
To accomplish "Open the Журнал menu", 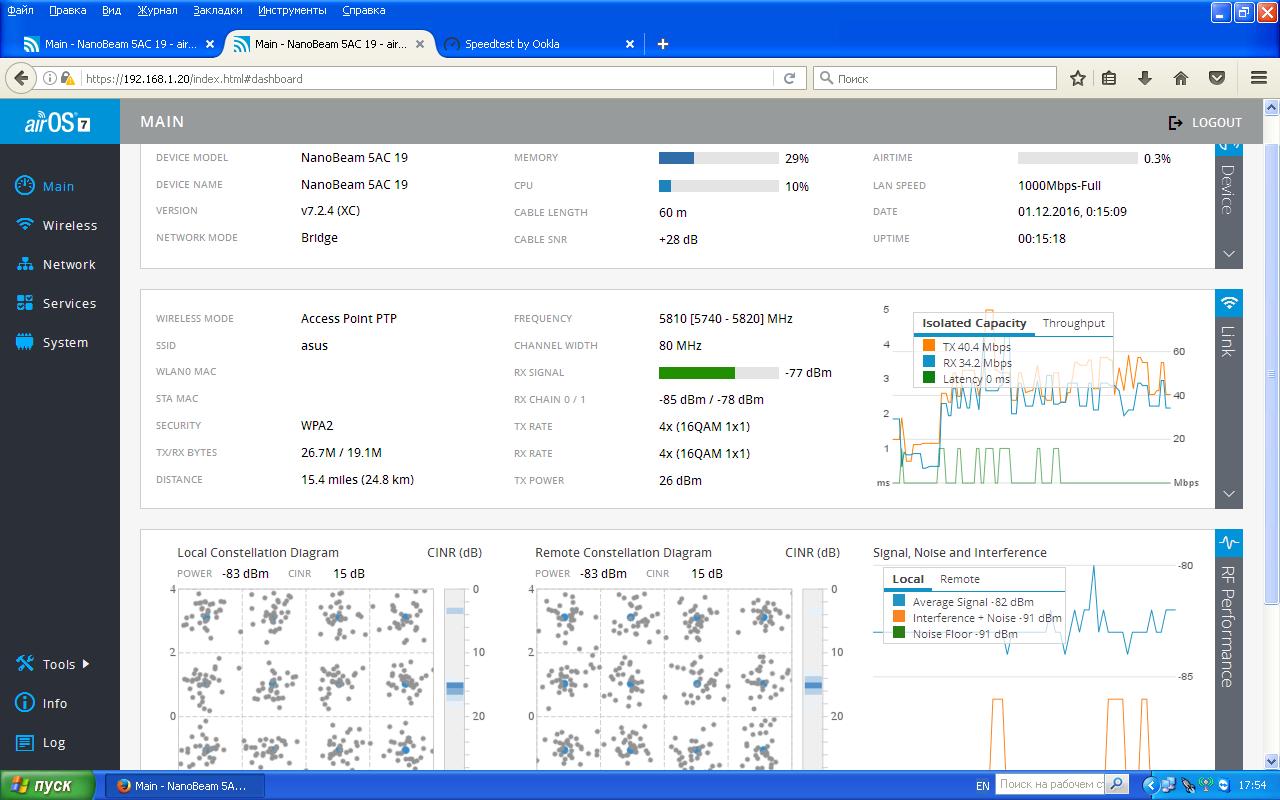I will (x=157, y=10).
